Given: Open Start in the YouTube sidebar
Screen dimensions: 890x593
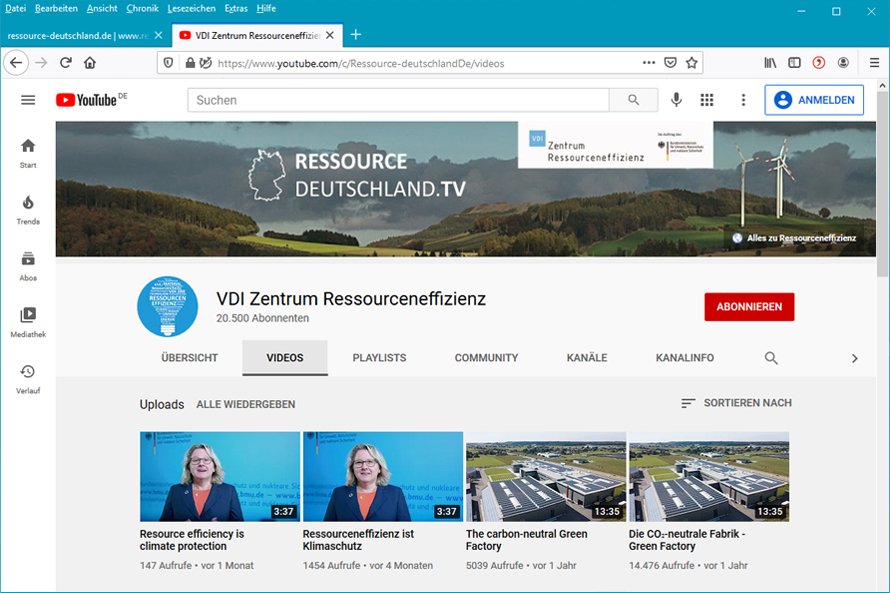Looking at the screenshot, I should pyautogui.click(x=28, y=154).
